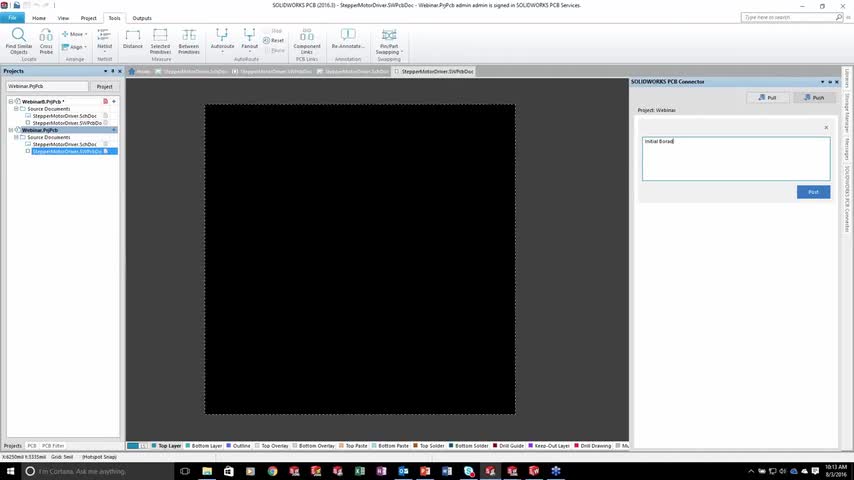This screenshot has width=854, height=480.
Task: Switch to PCB Filter panel tab
Action: click(53, 446)
